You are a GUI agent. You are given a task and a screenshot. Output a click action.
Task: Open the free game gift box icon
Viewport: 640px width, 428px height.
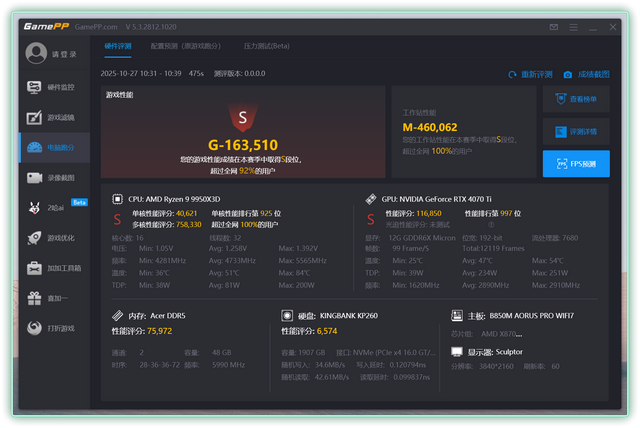34,298
